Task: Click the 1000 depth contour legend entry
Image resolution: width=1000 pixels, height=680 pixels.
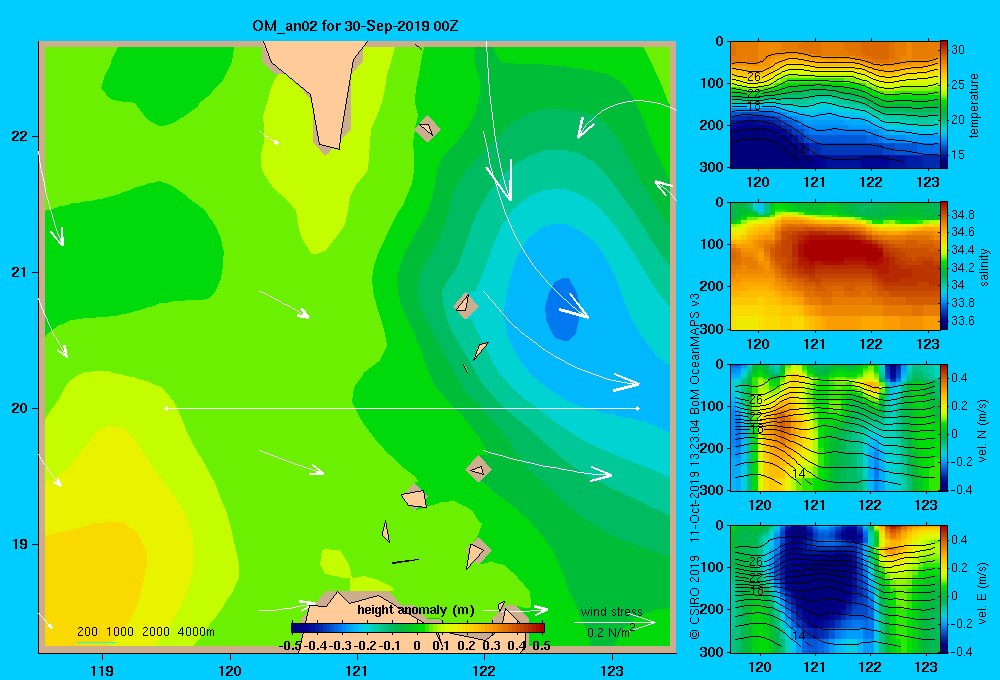Action: [120, 632]
